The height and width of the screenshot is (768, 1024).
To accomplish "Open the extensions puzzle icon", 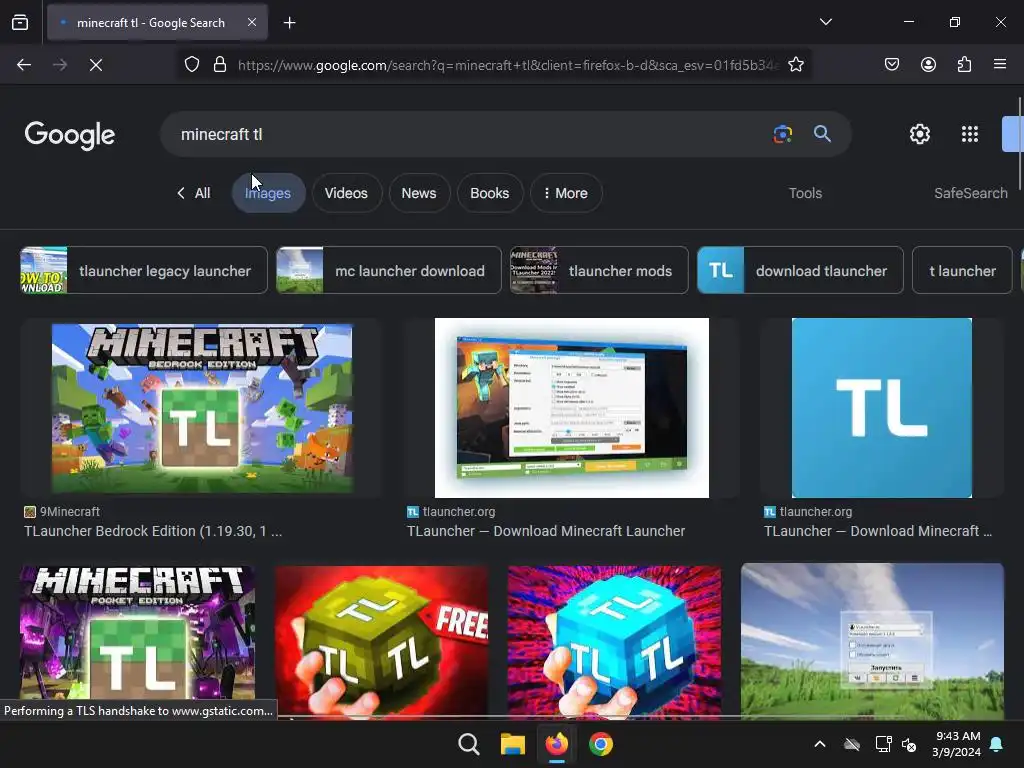I will [965, 65].
